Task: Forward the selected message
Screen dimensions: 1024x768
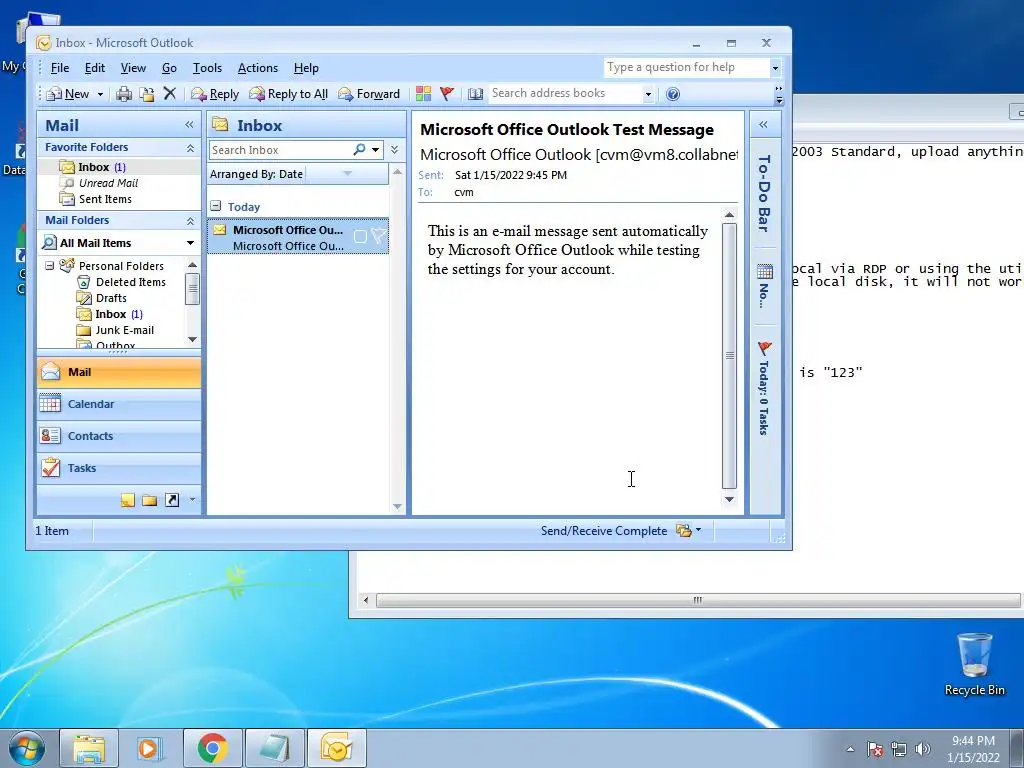Action: click(368, 94)
